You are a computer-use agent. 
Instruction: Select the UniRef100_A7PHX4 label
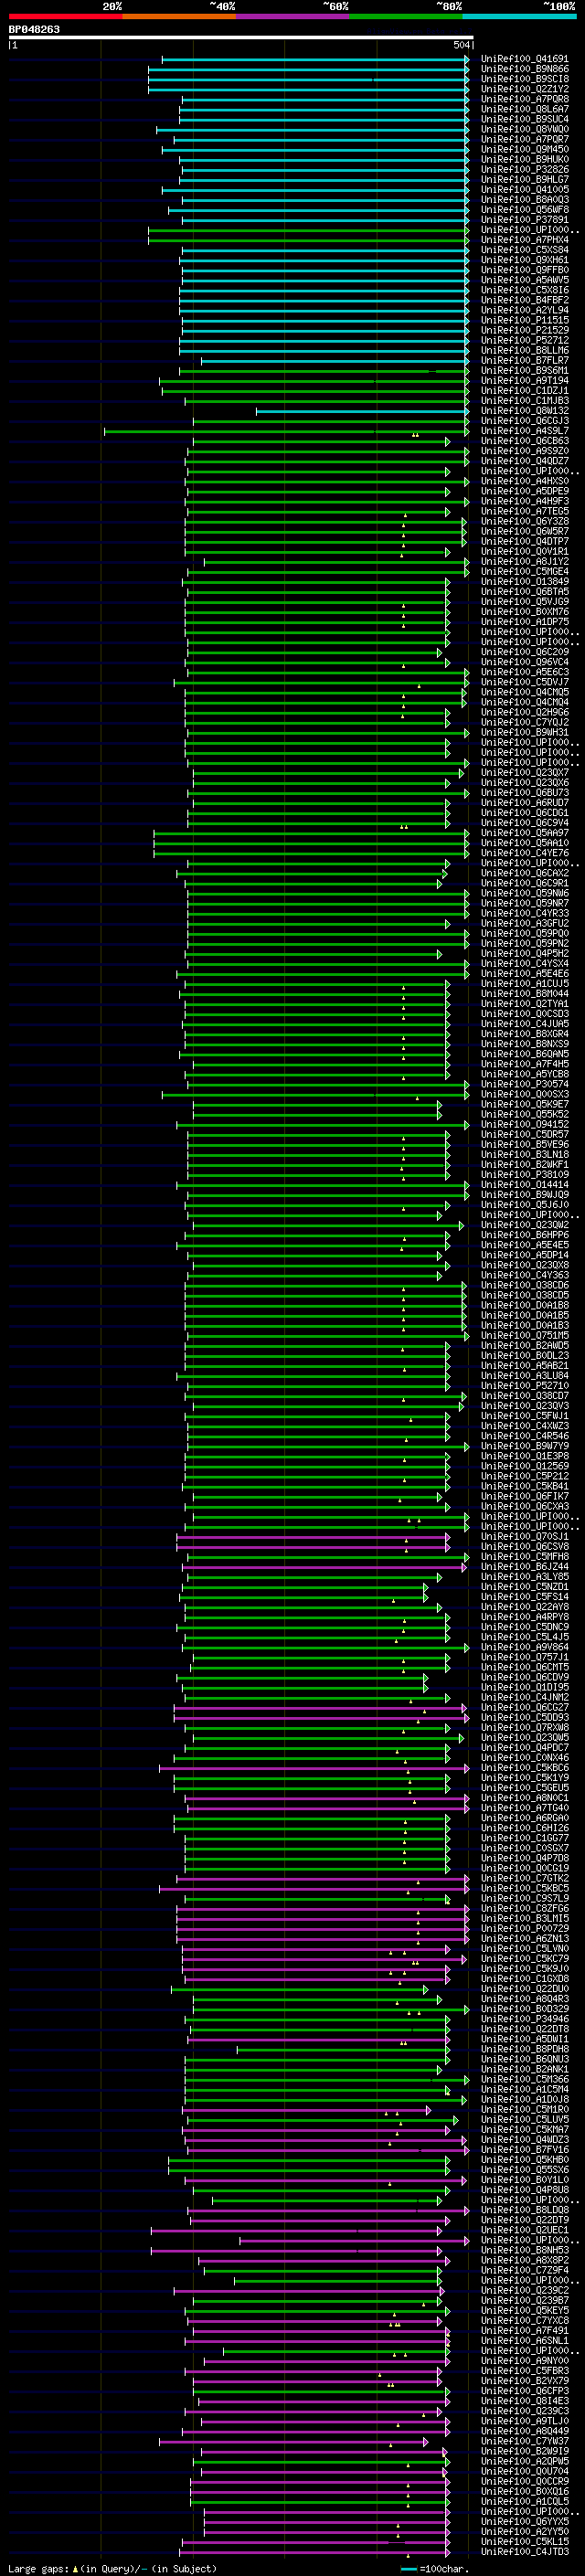coord(525,240)
